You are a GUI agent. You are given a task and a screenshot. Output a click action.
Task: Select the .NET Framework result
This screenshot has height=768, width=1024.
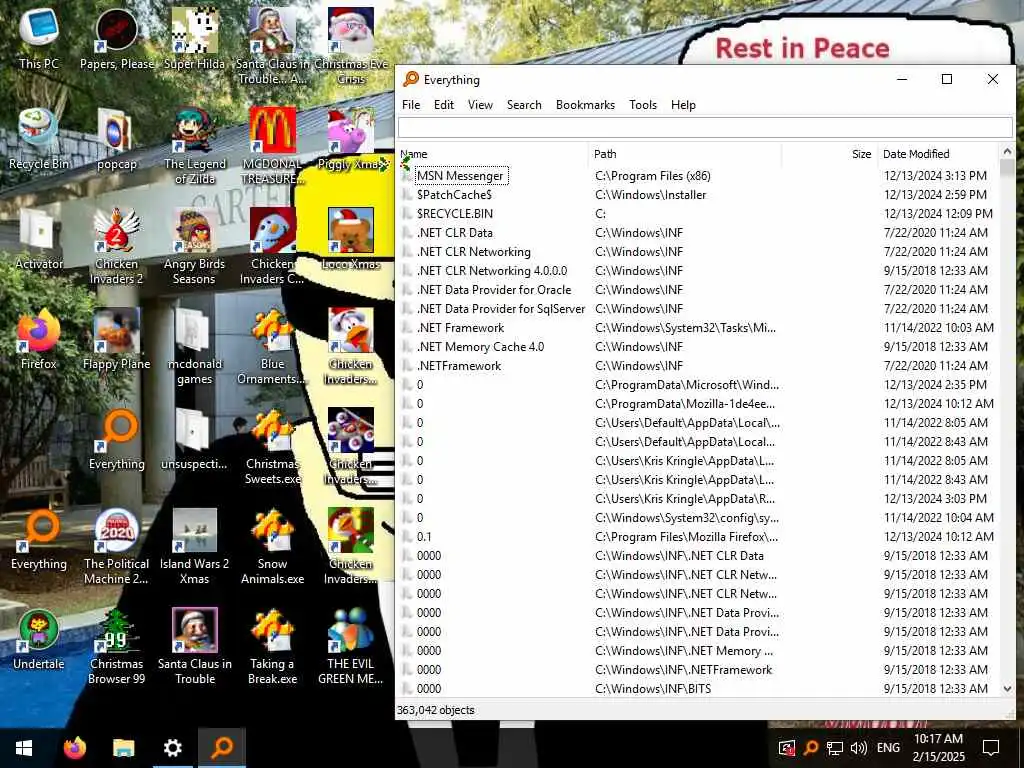697,327
